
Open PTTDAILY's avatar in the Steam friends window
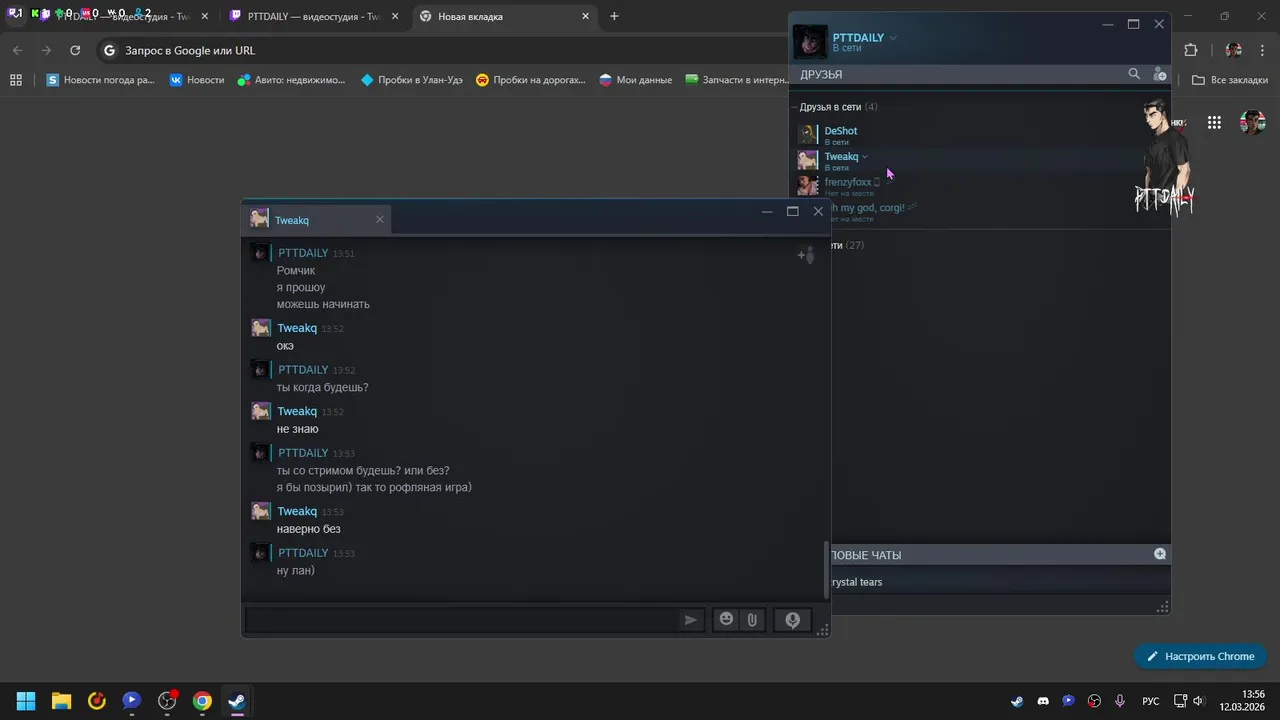coord(810,42)
